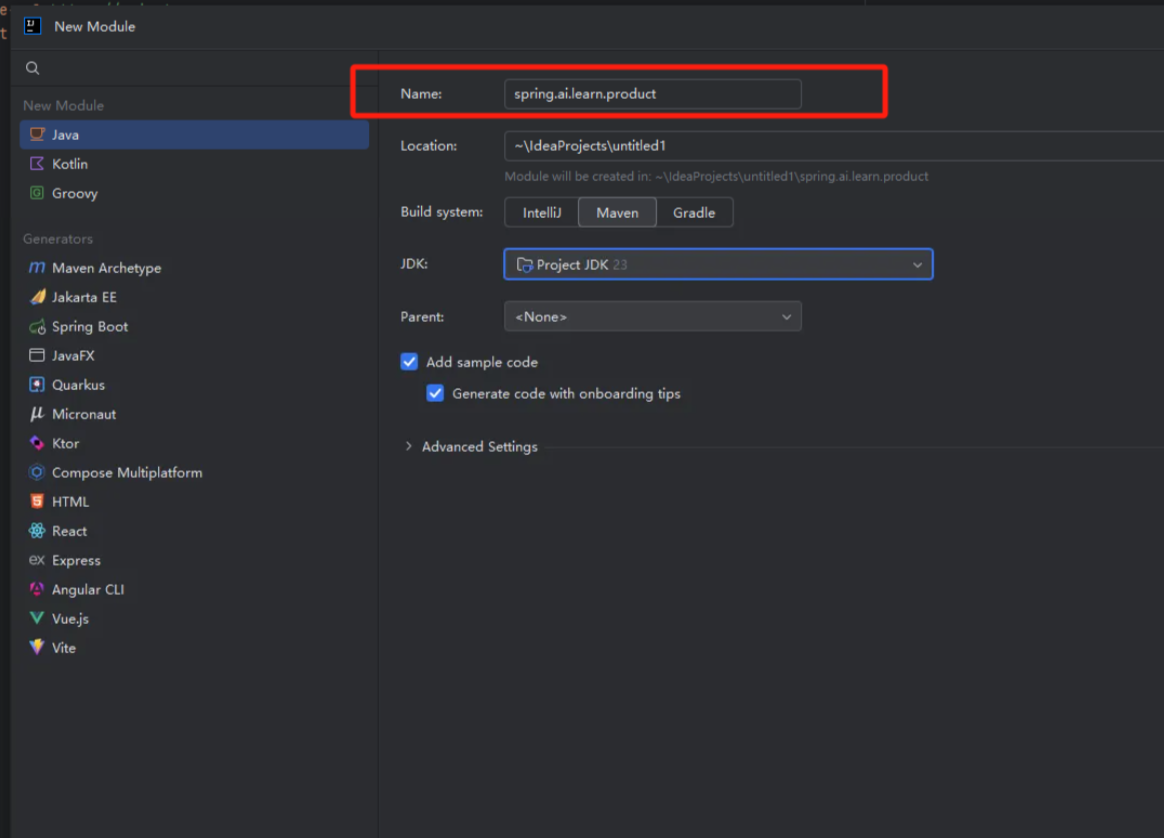Select Maven build system
This screenshot has width=1164, height=838.
point(617,212)
